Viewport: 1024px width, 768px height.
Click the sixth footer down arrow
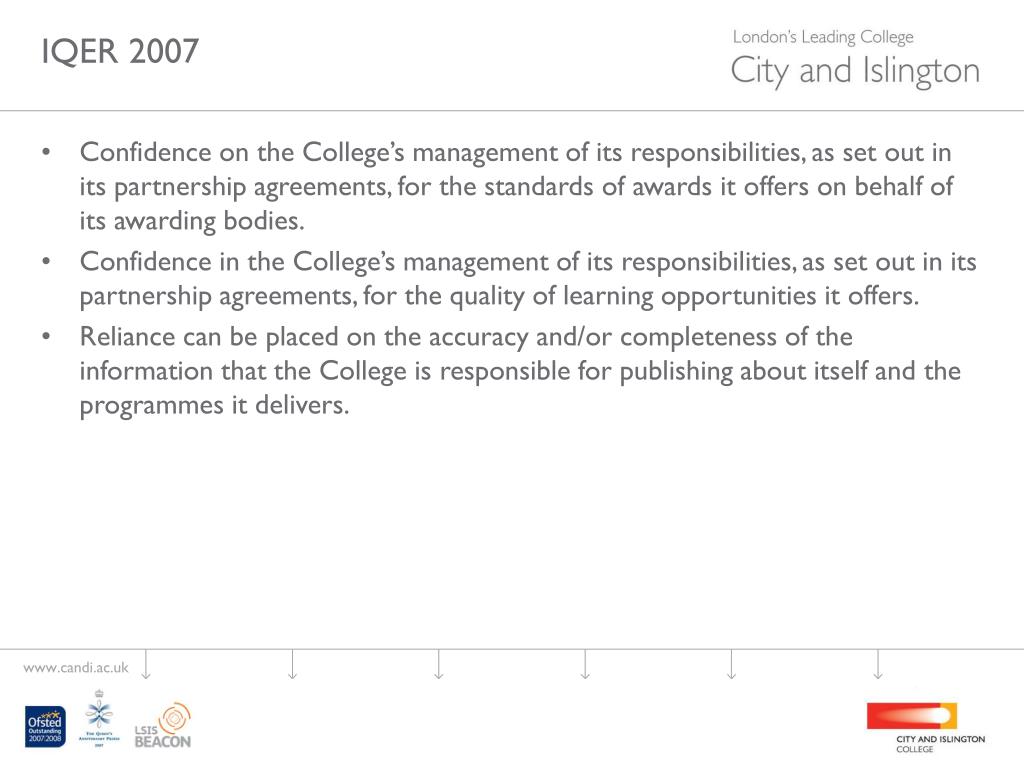tap(878, 665)
